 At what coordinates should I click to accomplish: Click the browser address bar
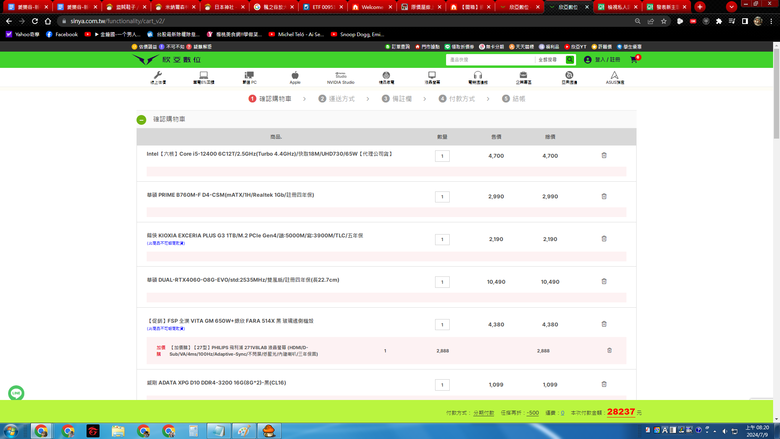[348, 21]
